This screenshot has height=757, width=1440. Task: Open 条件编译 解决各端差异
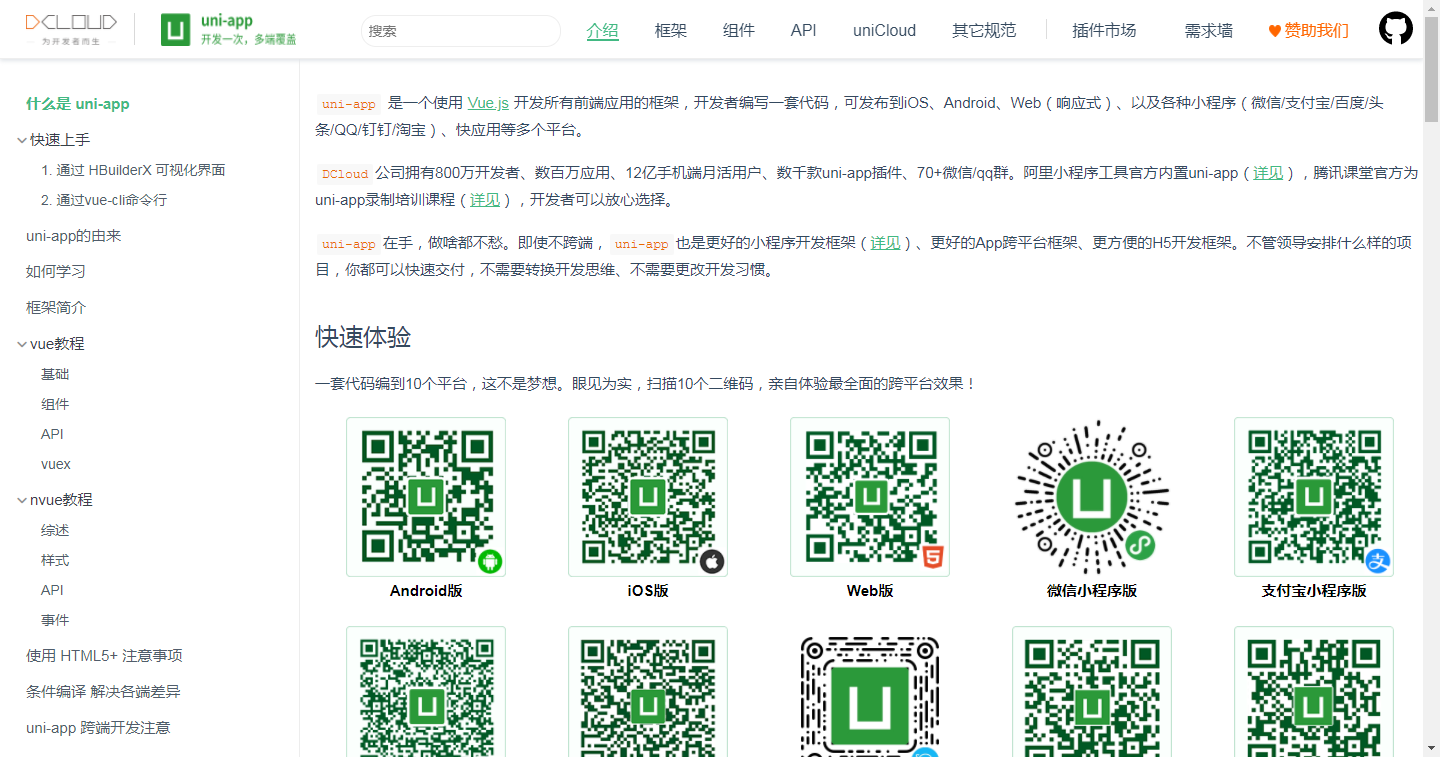click(x=103, y=692)
